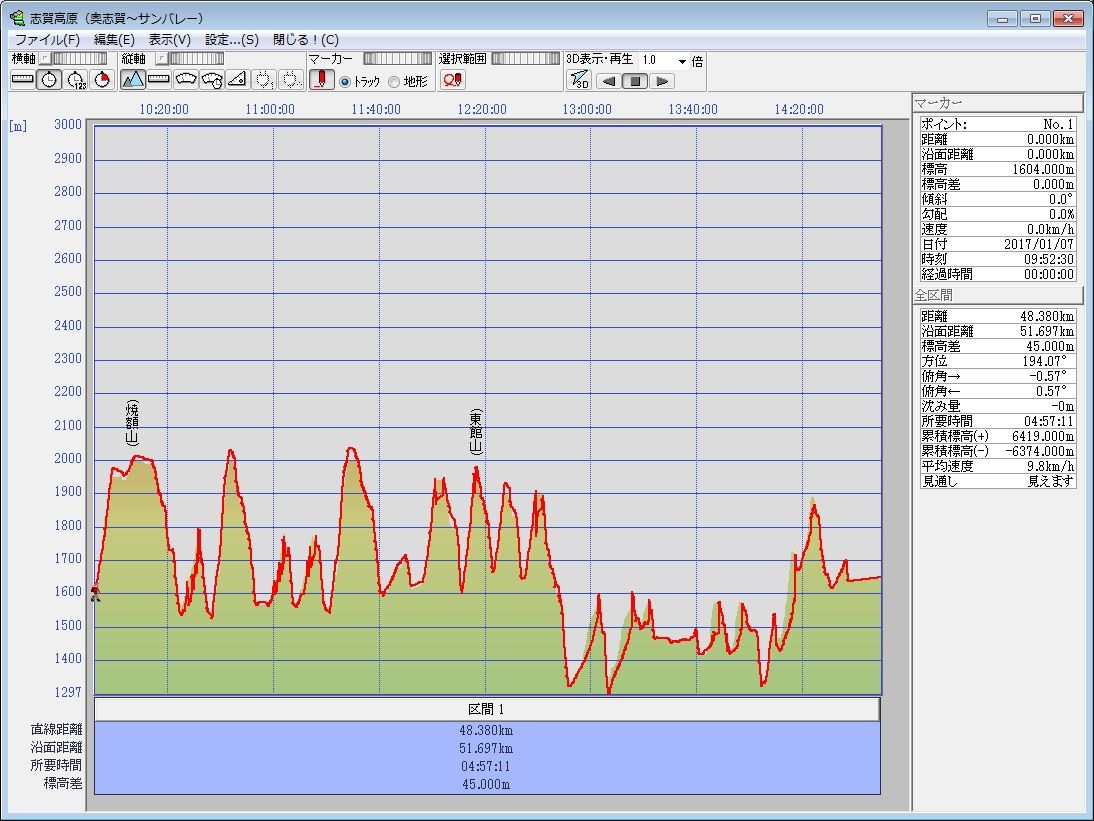
Task: Open the 設定...(S) menu
Action: click(231, 40)
